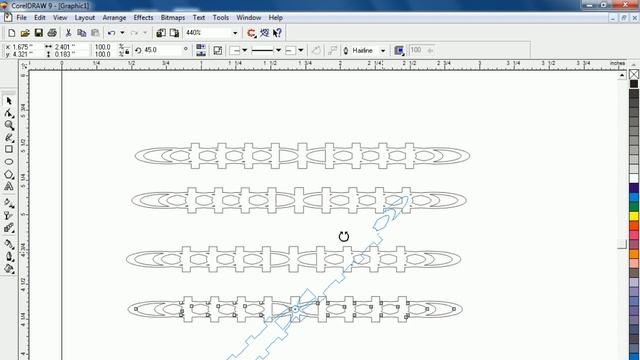Open the Help menu
Screen dimensions: 640x360
(276, 18)
